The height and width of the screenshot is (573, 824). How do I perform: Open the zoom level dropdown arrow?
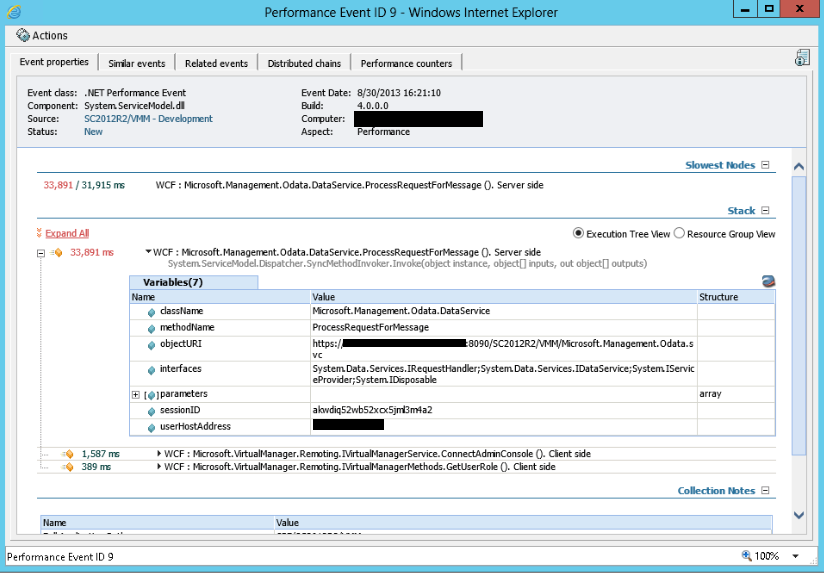(795, 556)
